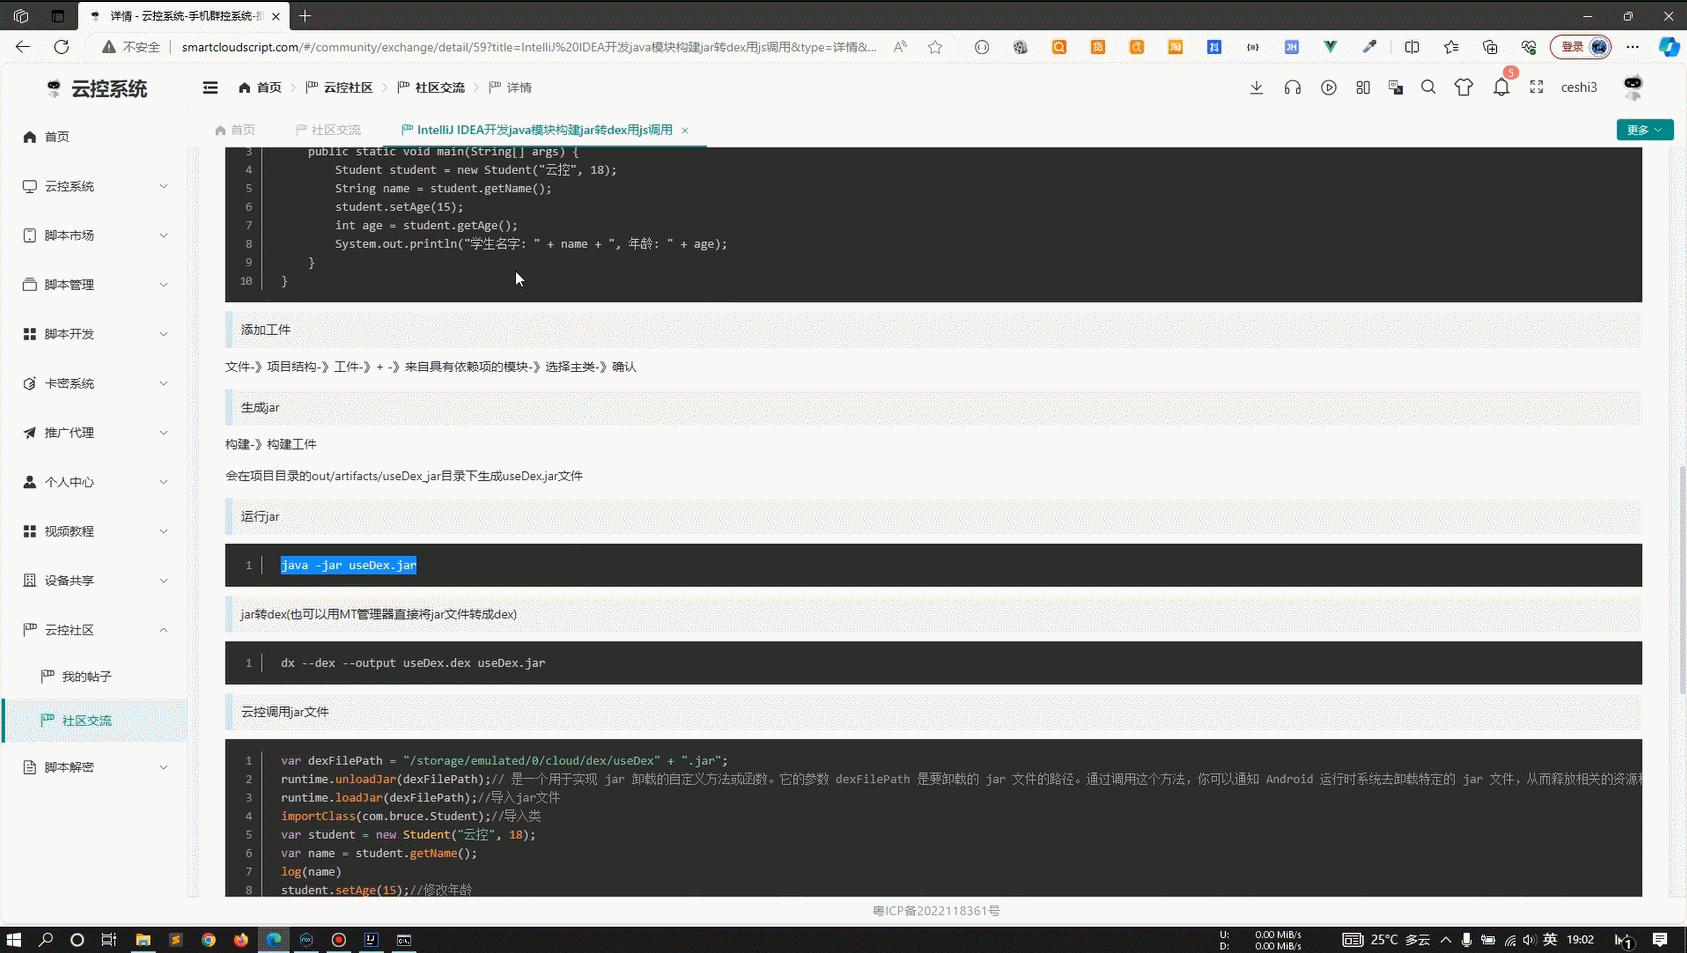Click the search icon in the top bar

(x=1429, y=88)
